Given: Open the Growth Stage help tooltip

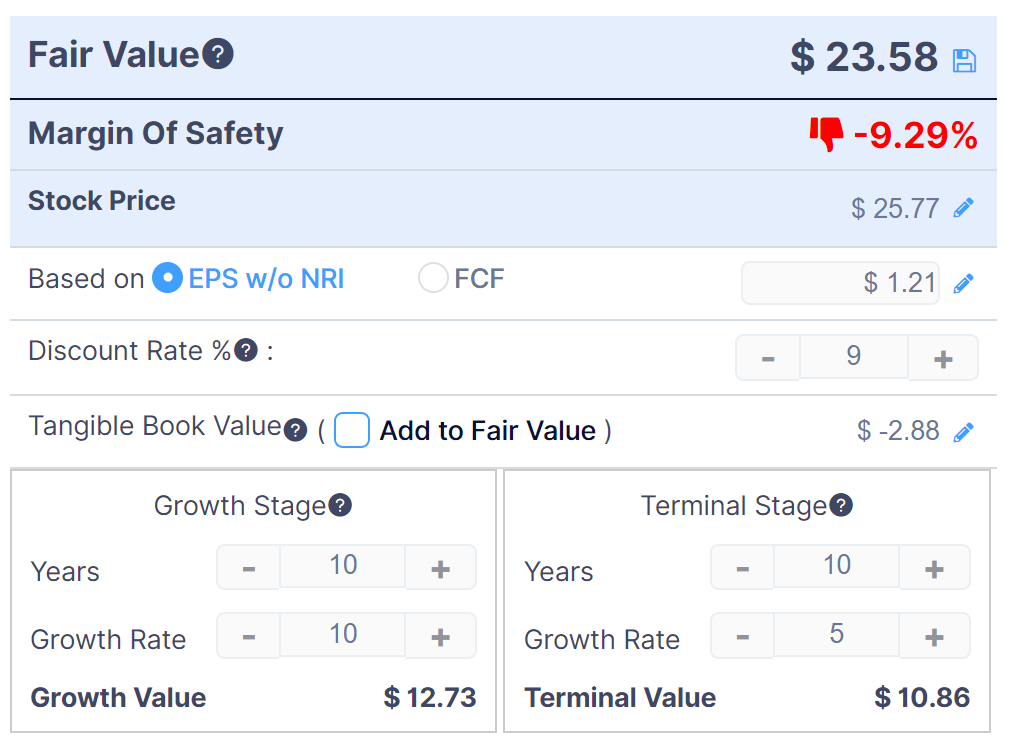Looking at the screenshot, I should 339,506.
